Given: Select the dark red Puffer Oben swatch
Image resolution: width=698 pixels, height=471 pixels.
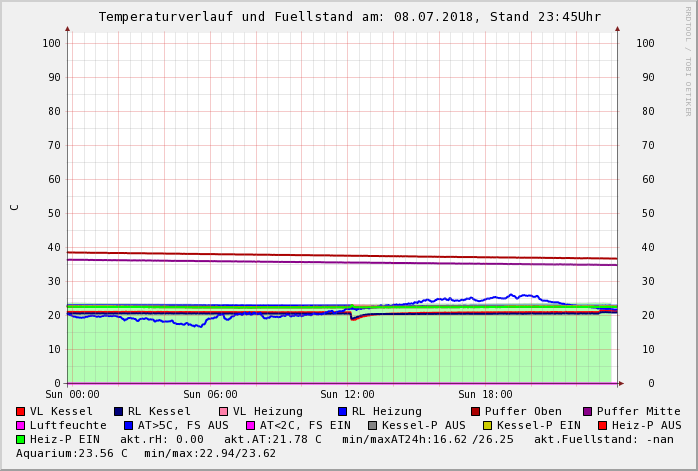Looking at the screenshot, I should click(x=476, y=411).
